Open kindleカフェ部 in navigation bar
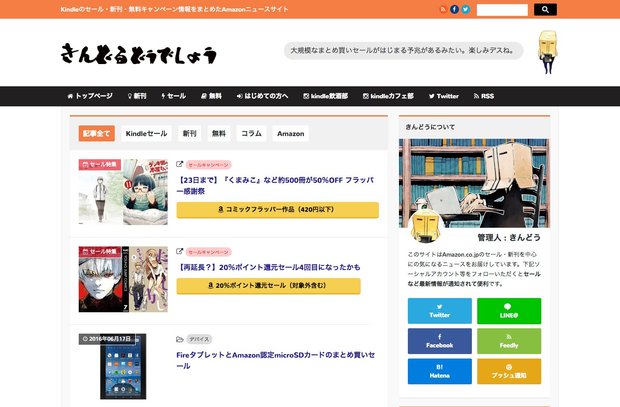Viewport: 620px width, 407px height. [388, 96]
